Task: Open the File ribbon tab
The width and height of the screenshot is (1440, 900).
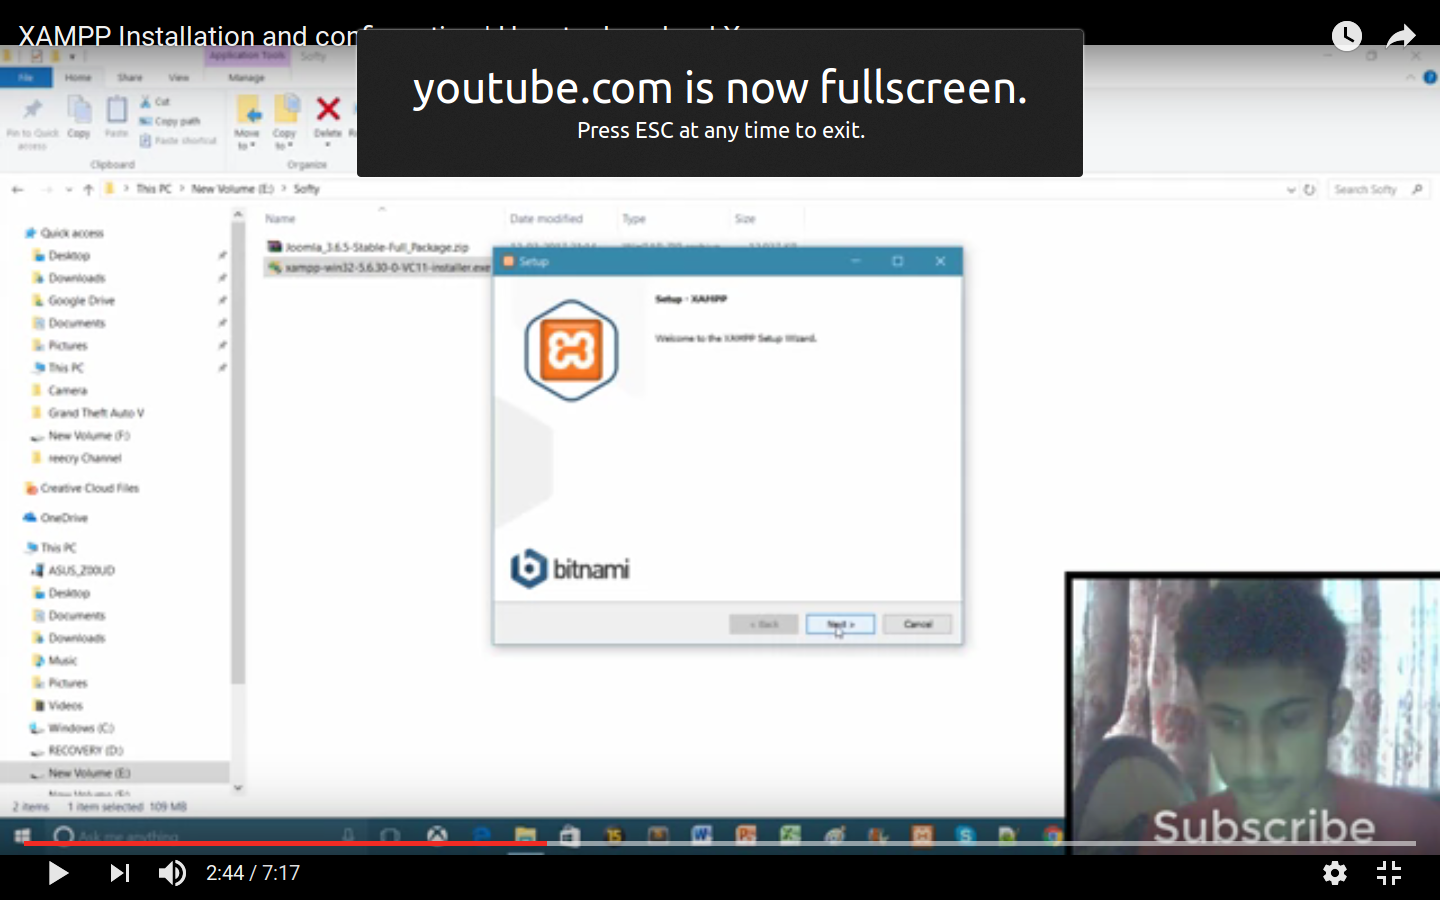Action: [x=26, y=77]
